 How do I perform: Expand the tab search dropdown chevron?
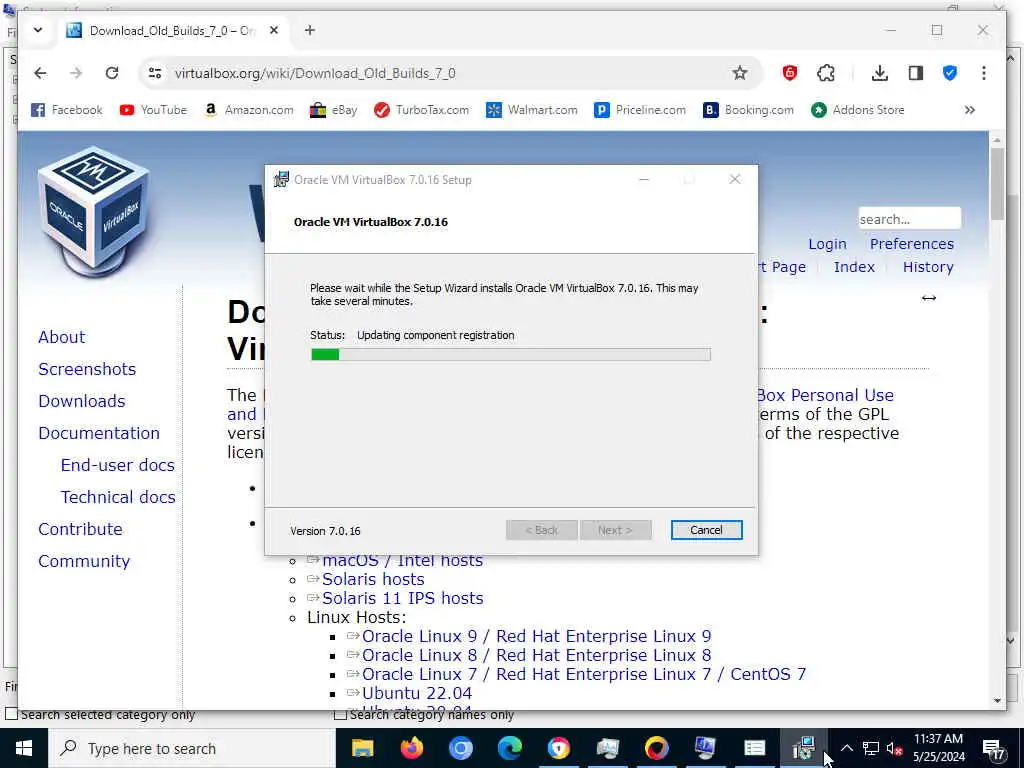(38, 30)
